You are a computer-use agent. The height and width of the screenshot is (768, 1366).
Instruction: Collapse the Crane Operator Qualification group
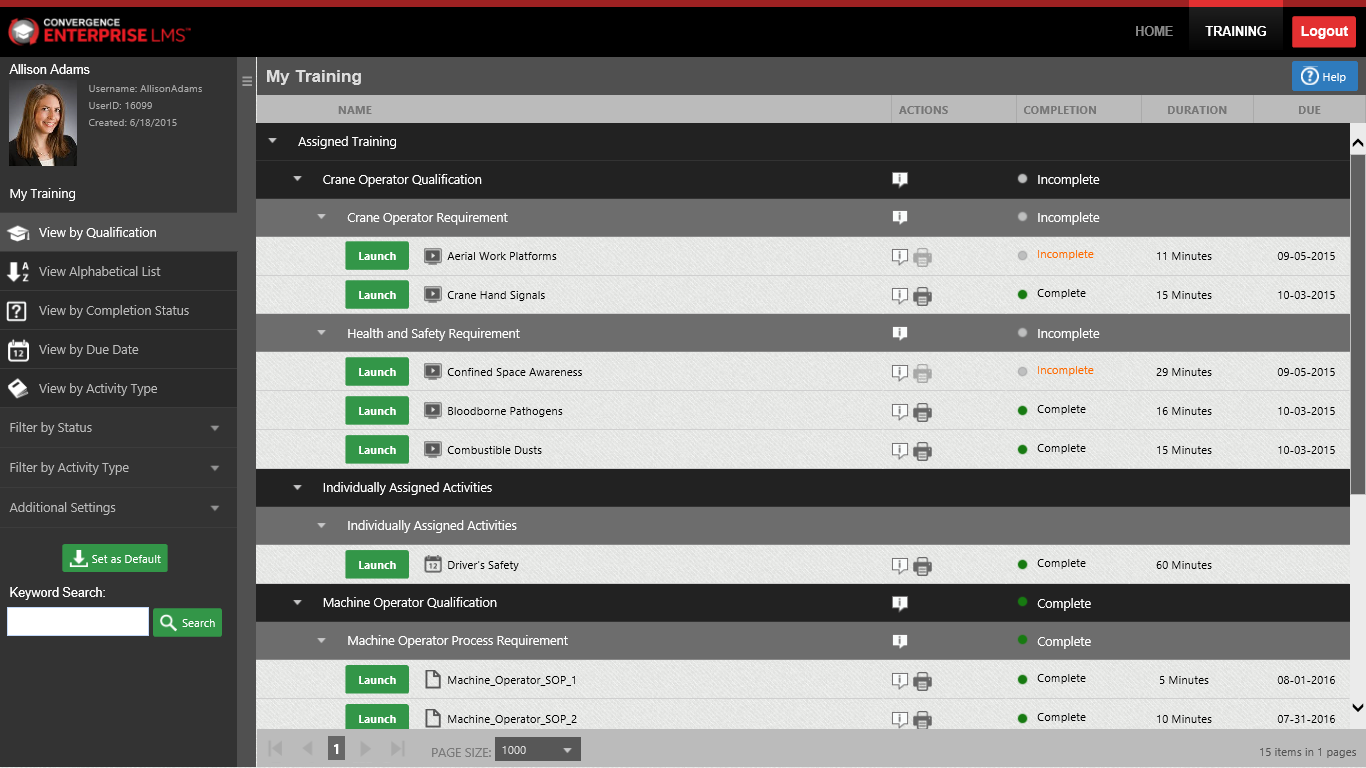(x=297, y=179)
